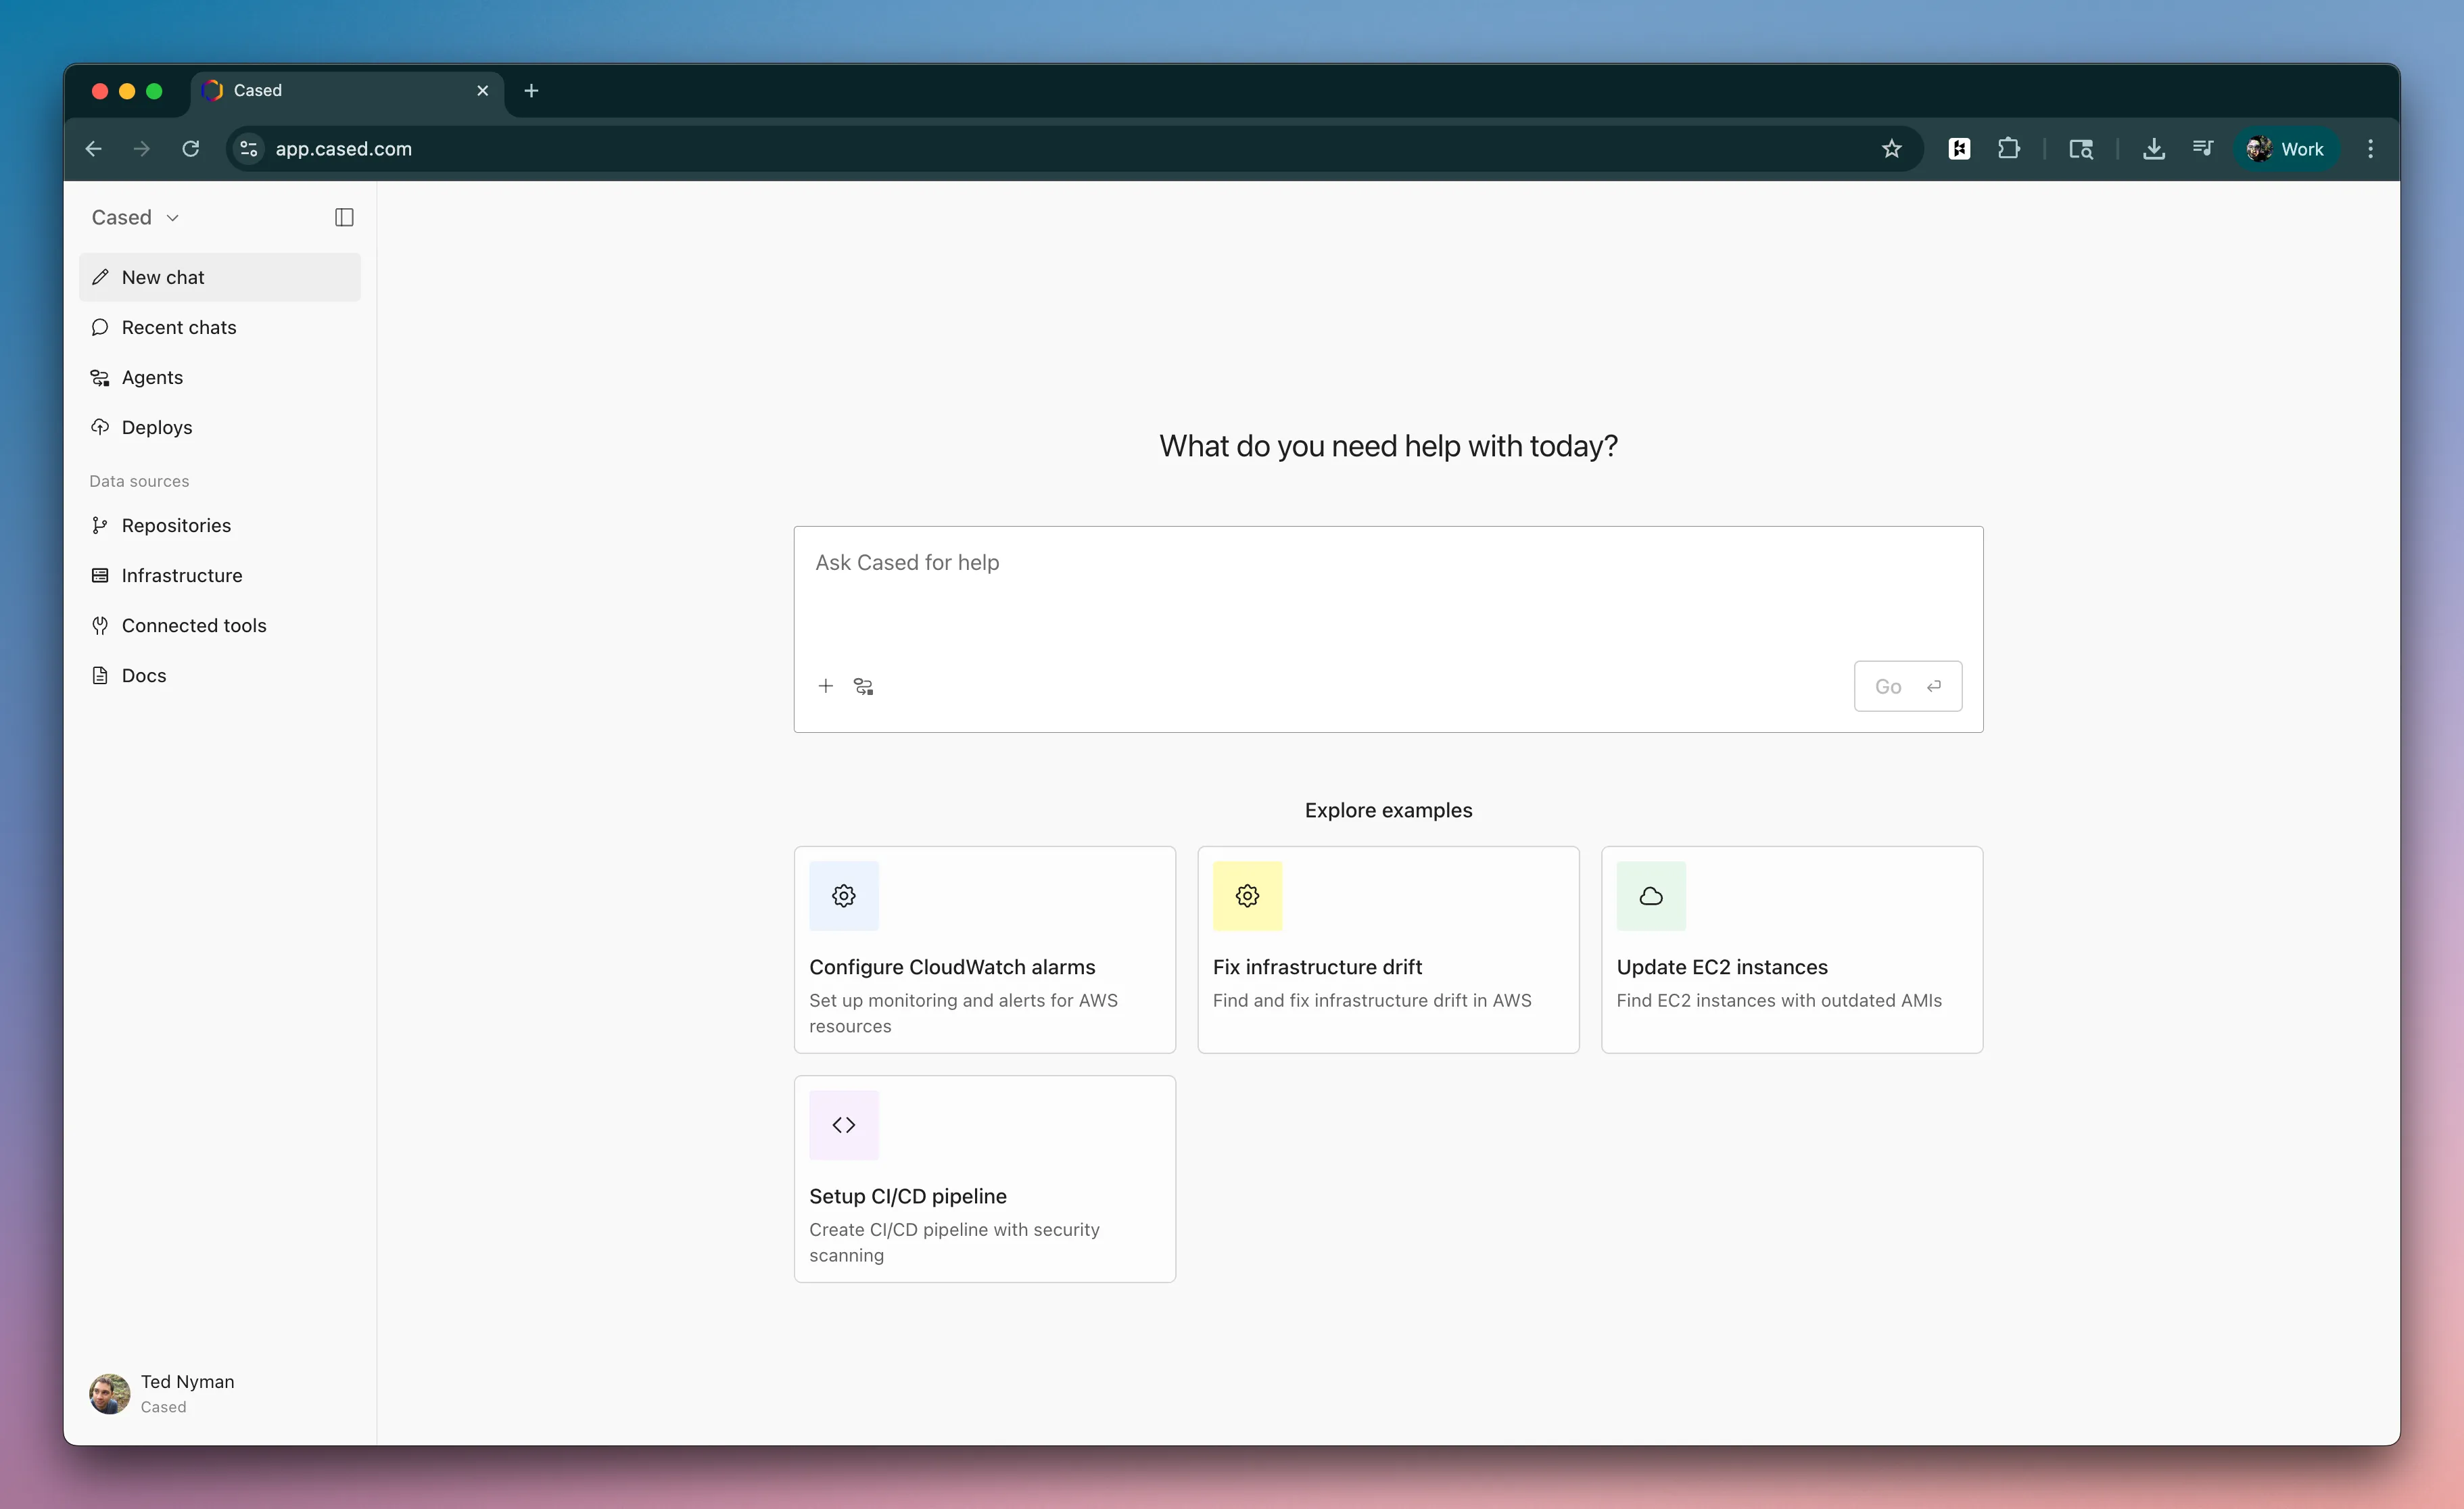Click the plus attachment icon in prompt box
Image resolution: width=2464 pixels, height=1509 pixels.
coord(825,686)
